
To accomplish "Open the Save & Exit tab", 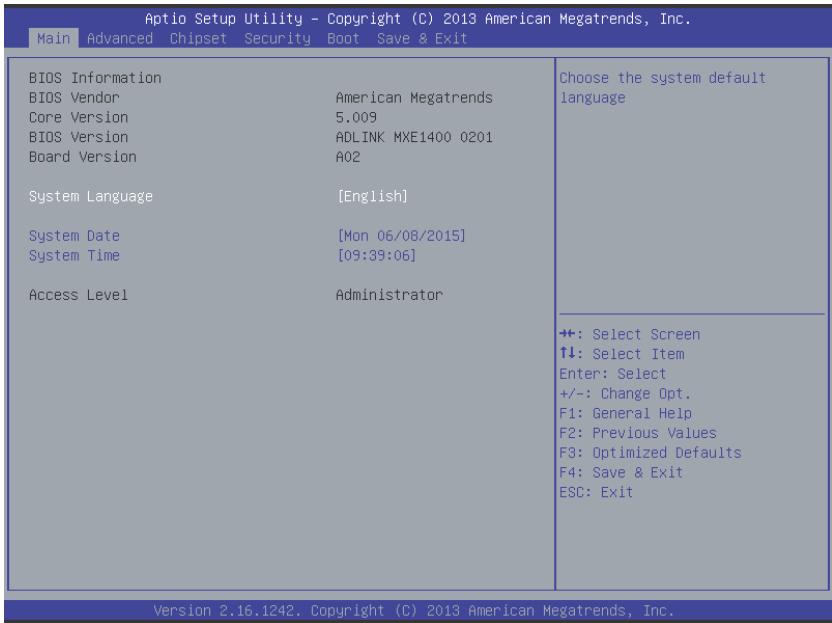I will pos(422,39).
